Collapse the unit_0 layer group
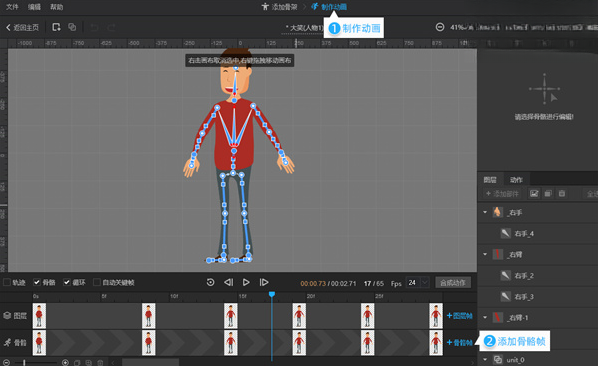598x366 pixels. click(x=485, y=359)
